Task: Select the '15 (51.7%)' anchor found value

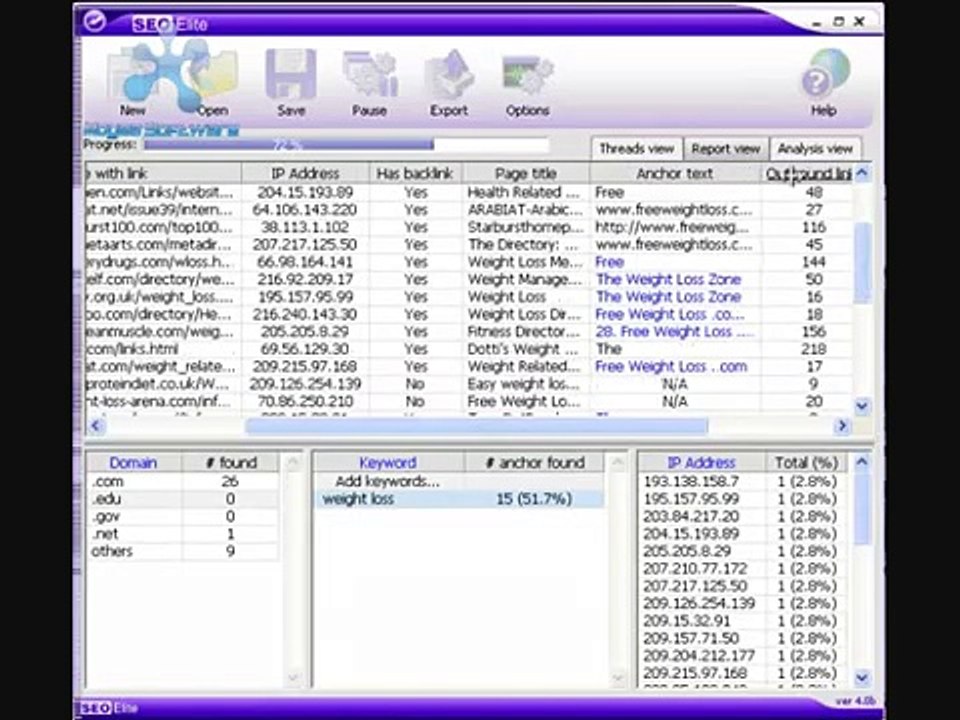Action: tap(534, 499)
